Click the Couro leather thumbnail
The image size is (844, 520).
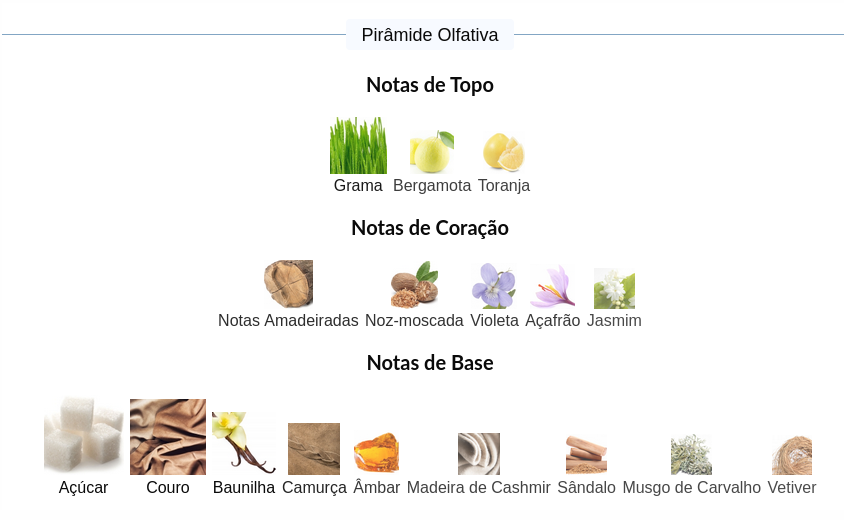click(x=168, y=437)
